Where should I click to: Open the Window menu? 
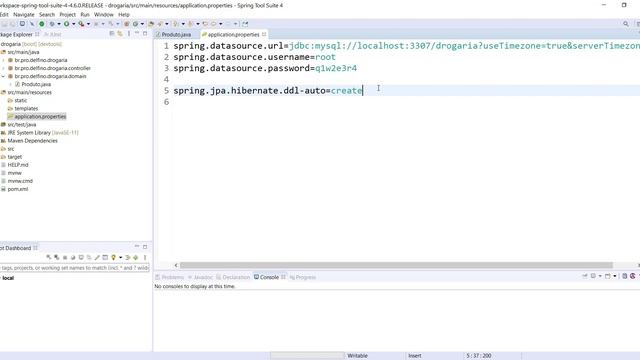point(104,15)
